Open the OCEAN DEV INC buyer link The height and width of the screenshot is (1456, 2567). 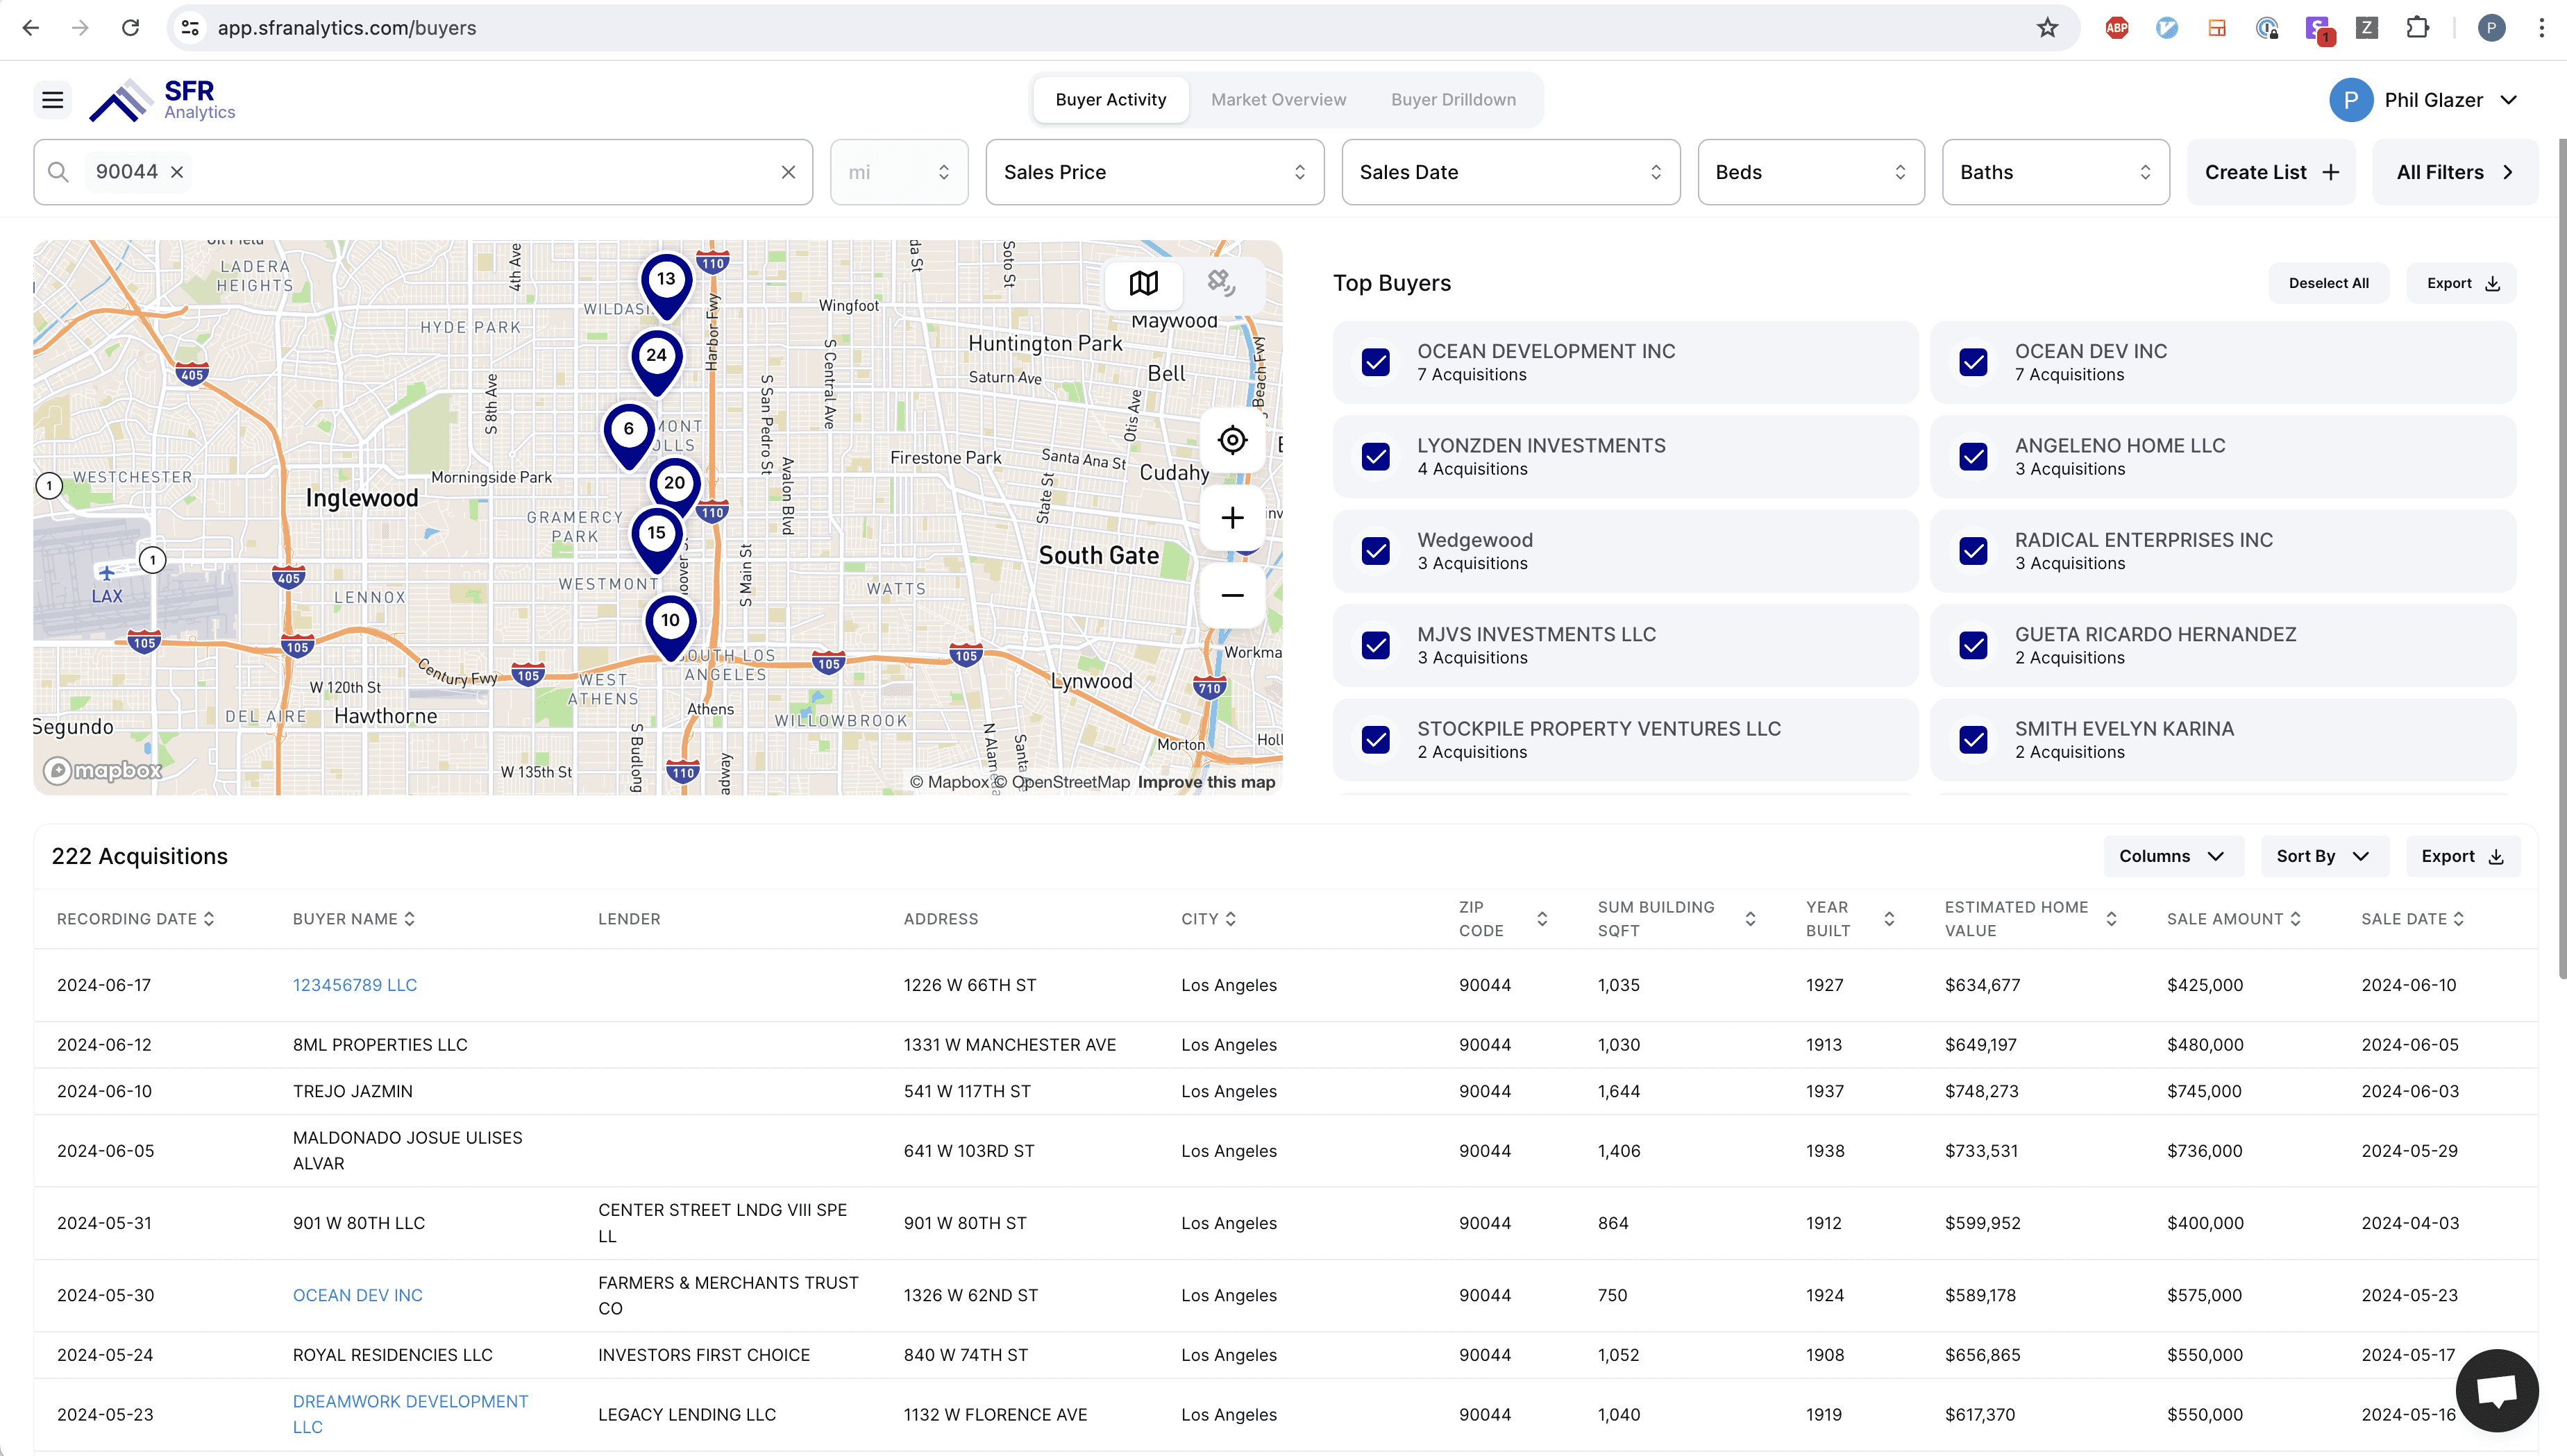357,1295
